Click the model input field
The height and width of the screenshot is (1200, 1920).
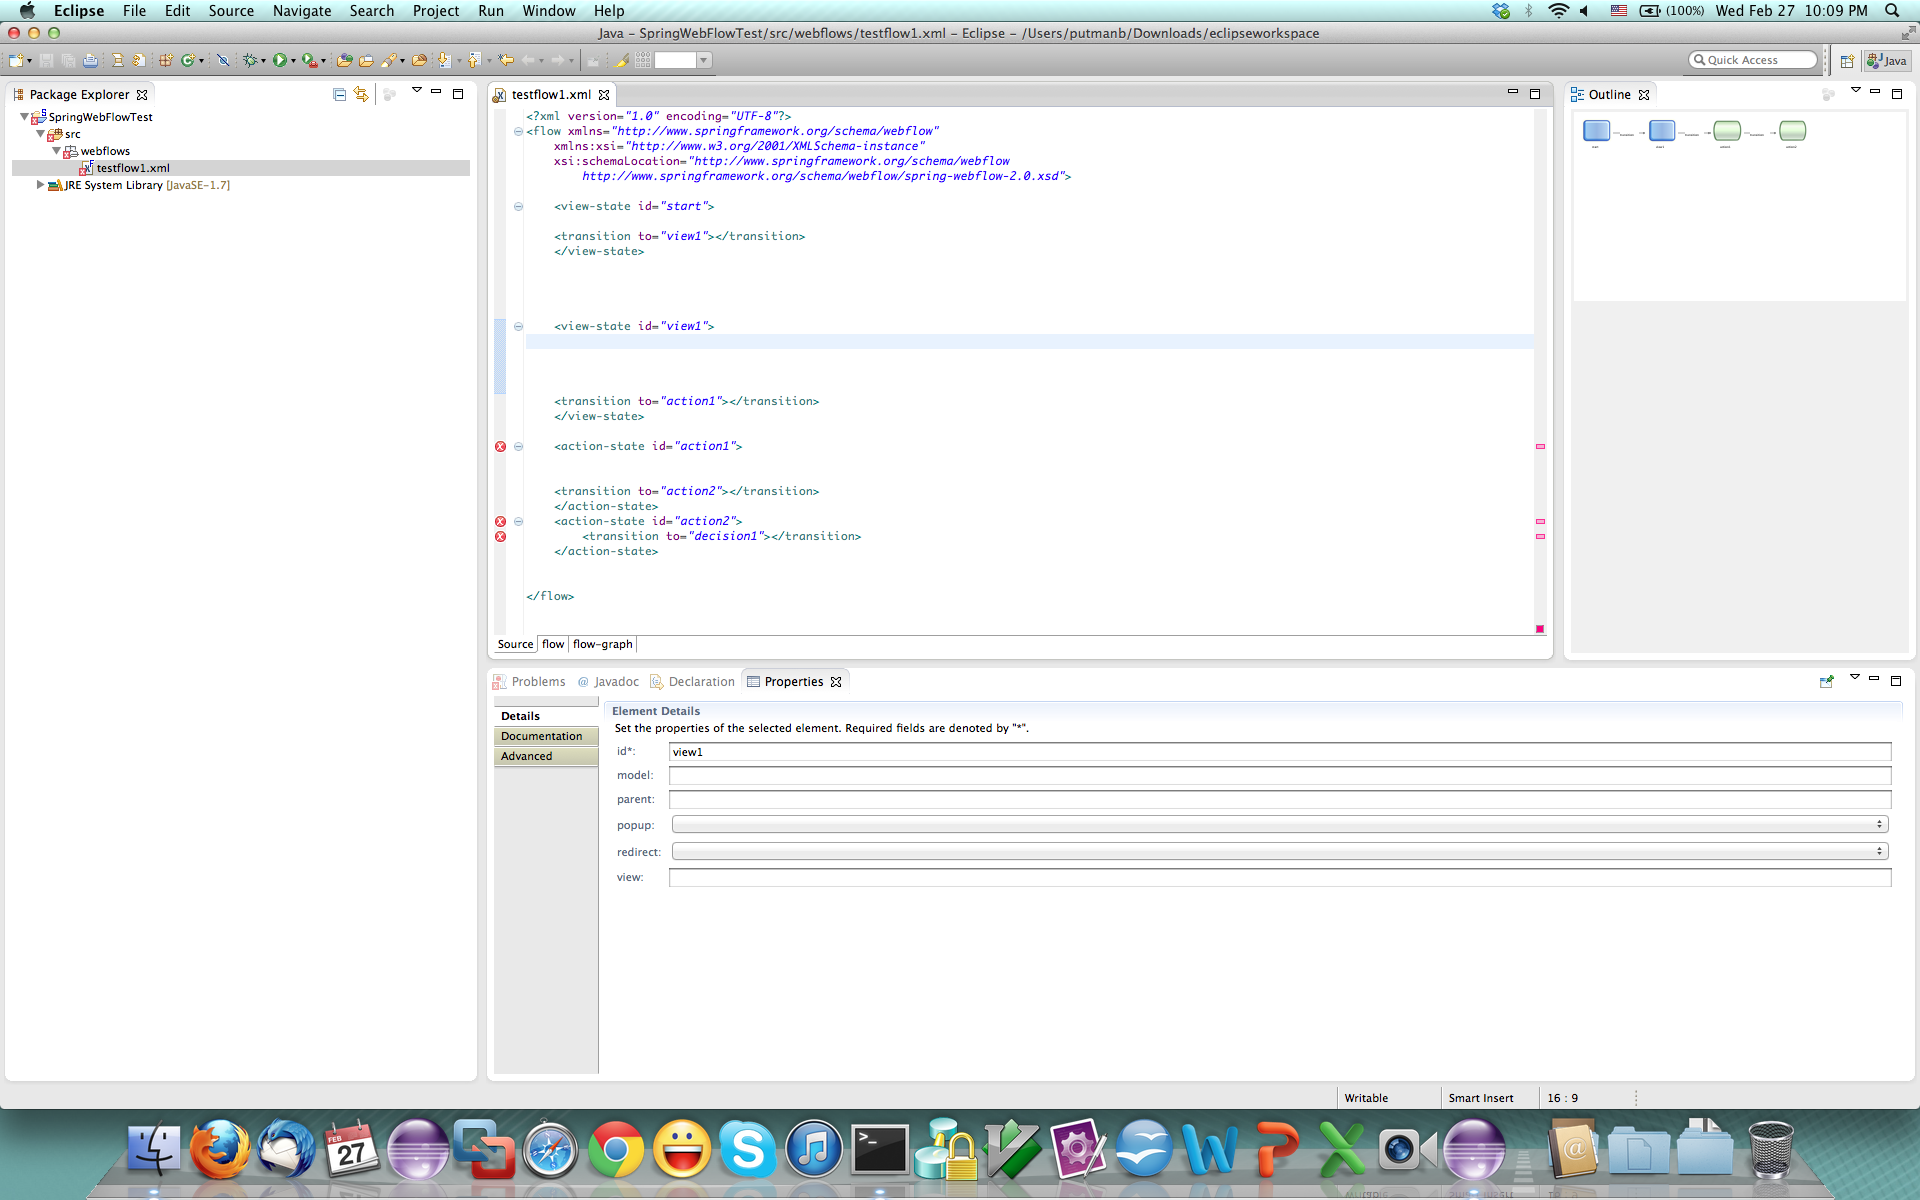pos(1280,776)
